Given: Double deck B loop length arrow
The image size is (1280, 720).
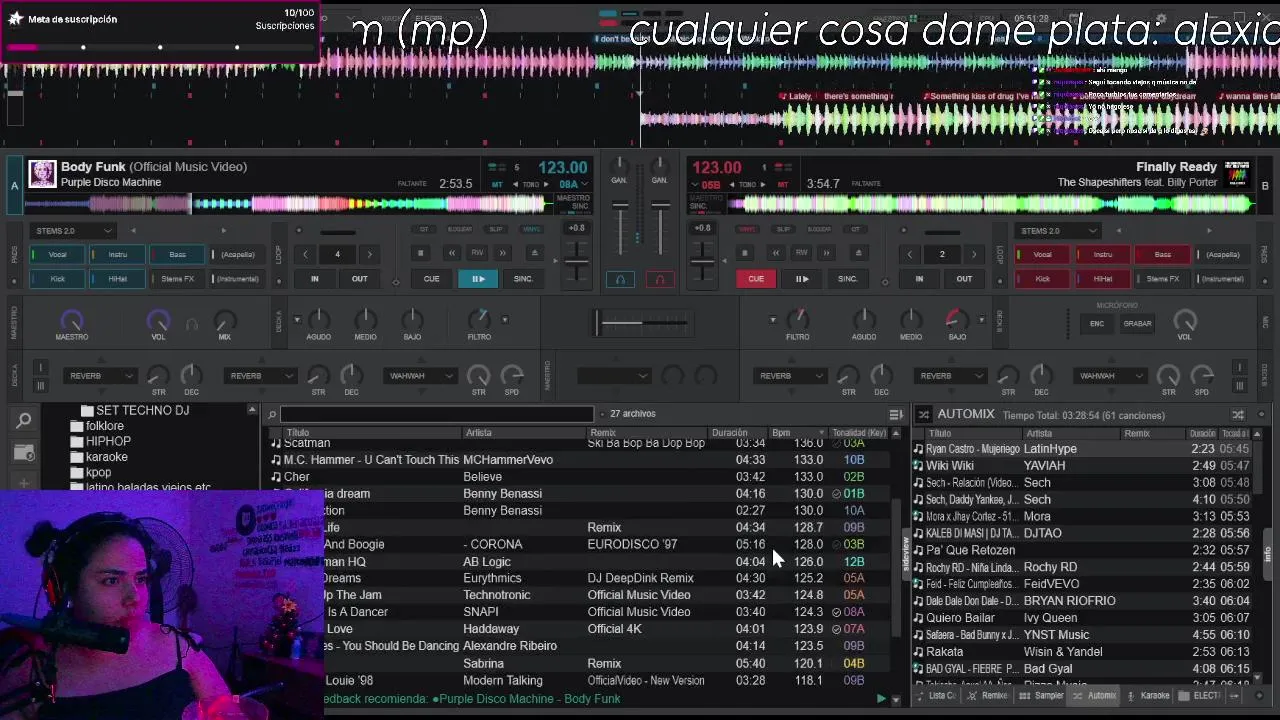Looking at the screenshot, I should pyautogui.click(x=973, y=254).
